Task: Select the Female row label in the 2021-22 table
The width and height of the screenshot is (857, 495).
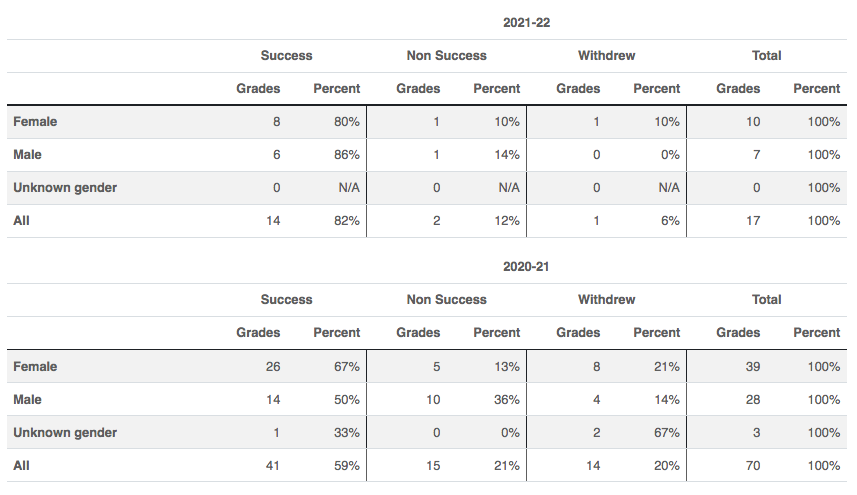Action: point(35,122)
